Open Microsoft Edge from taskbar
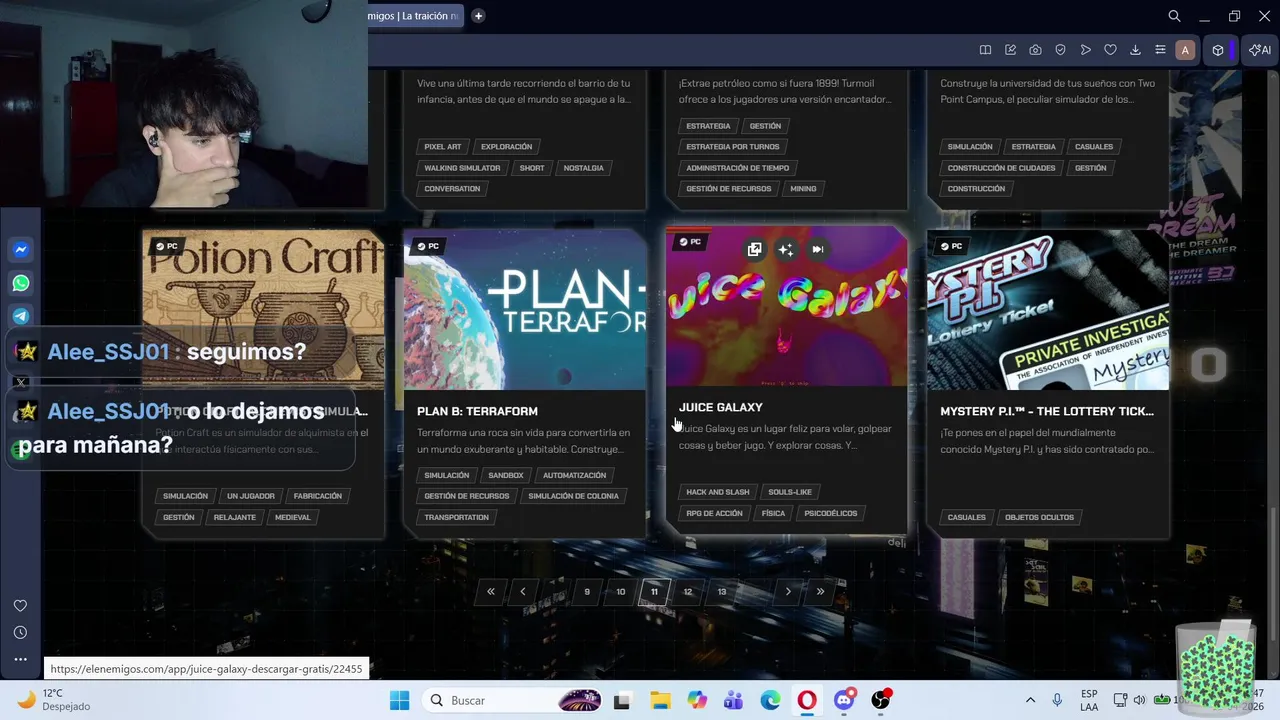The width and height of the screenshot is (1280, 720). [770, 700]
